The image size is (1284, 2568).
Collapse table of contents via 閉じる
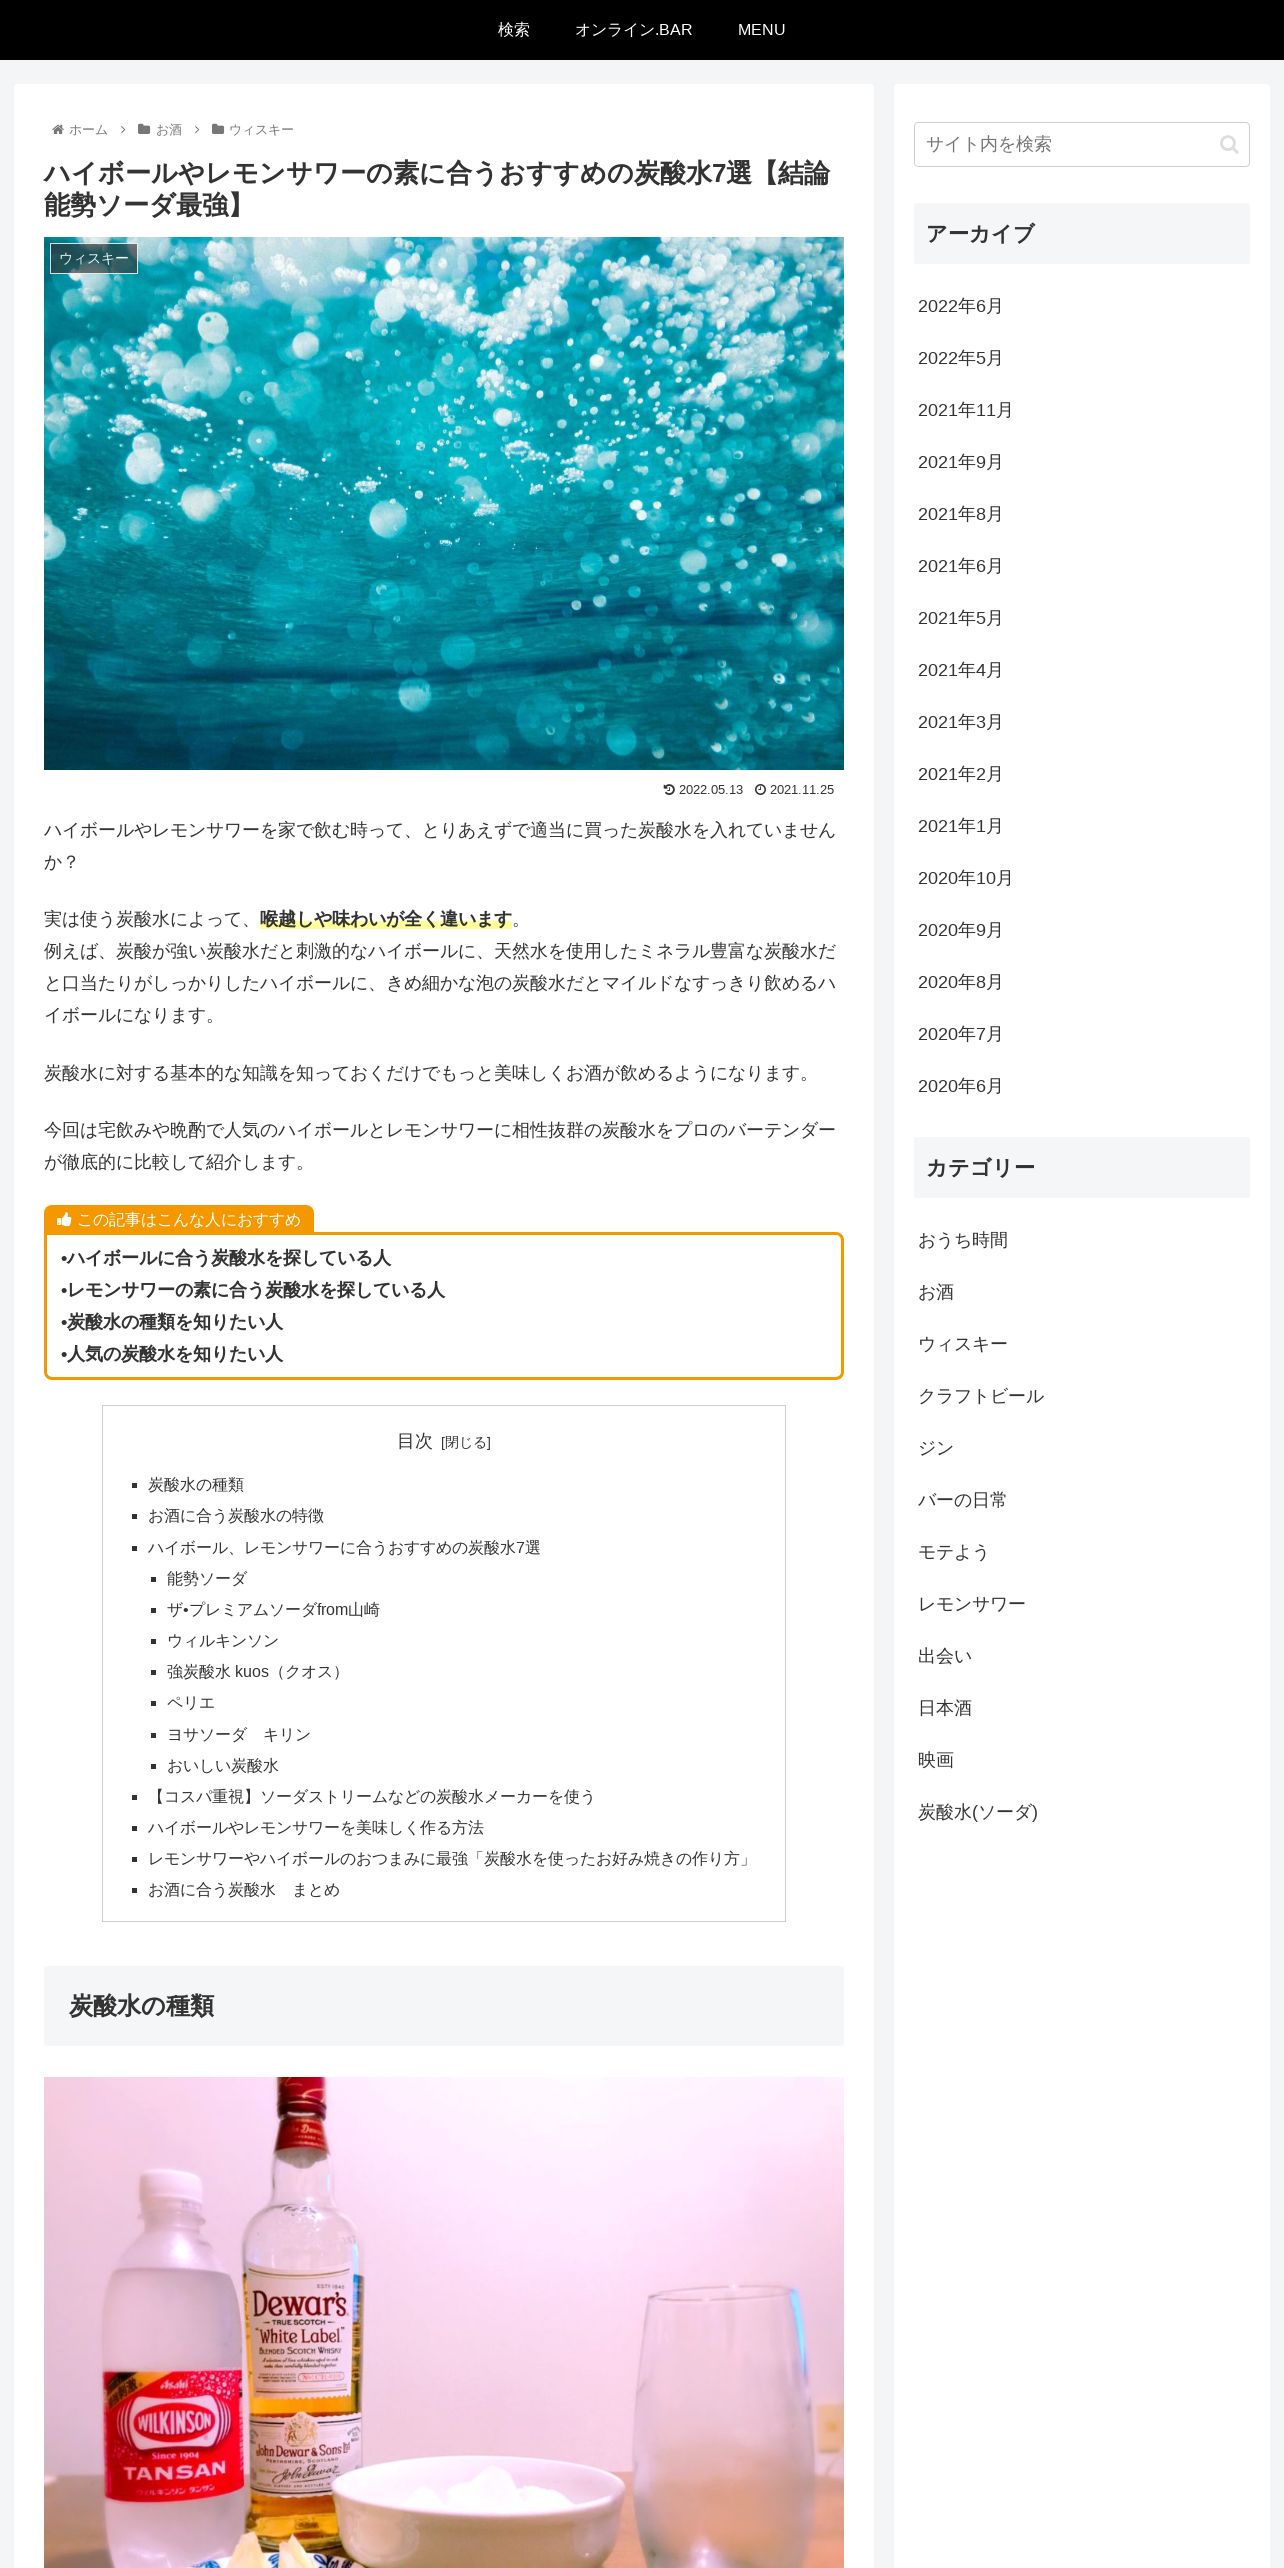tap(466, 1443)
